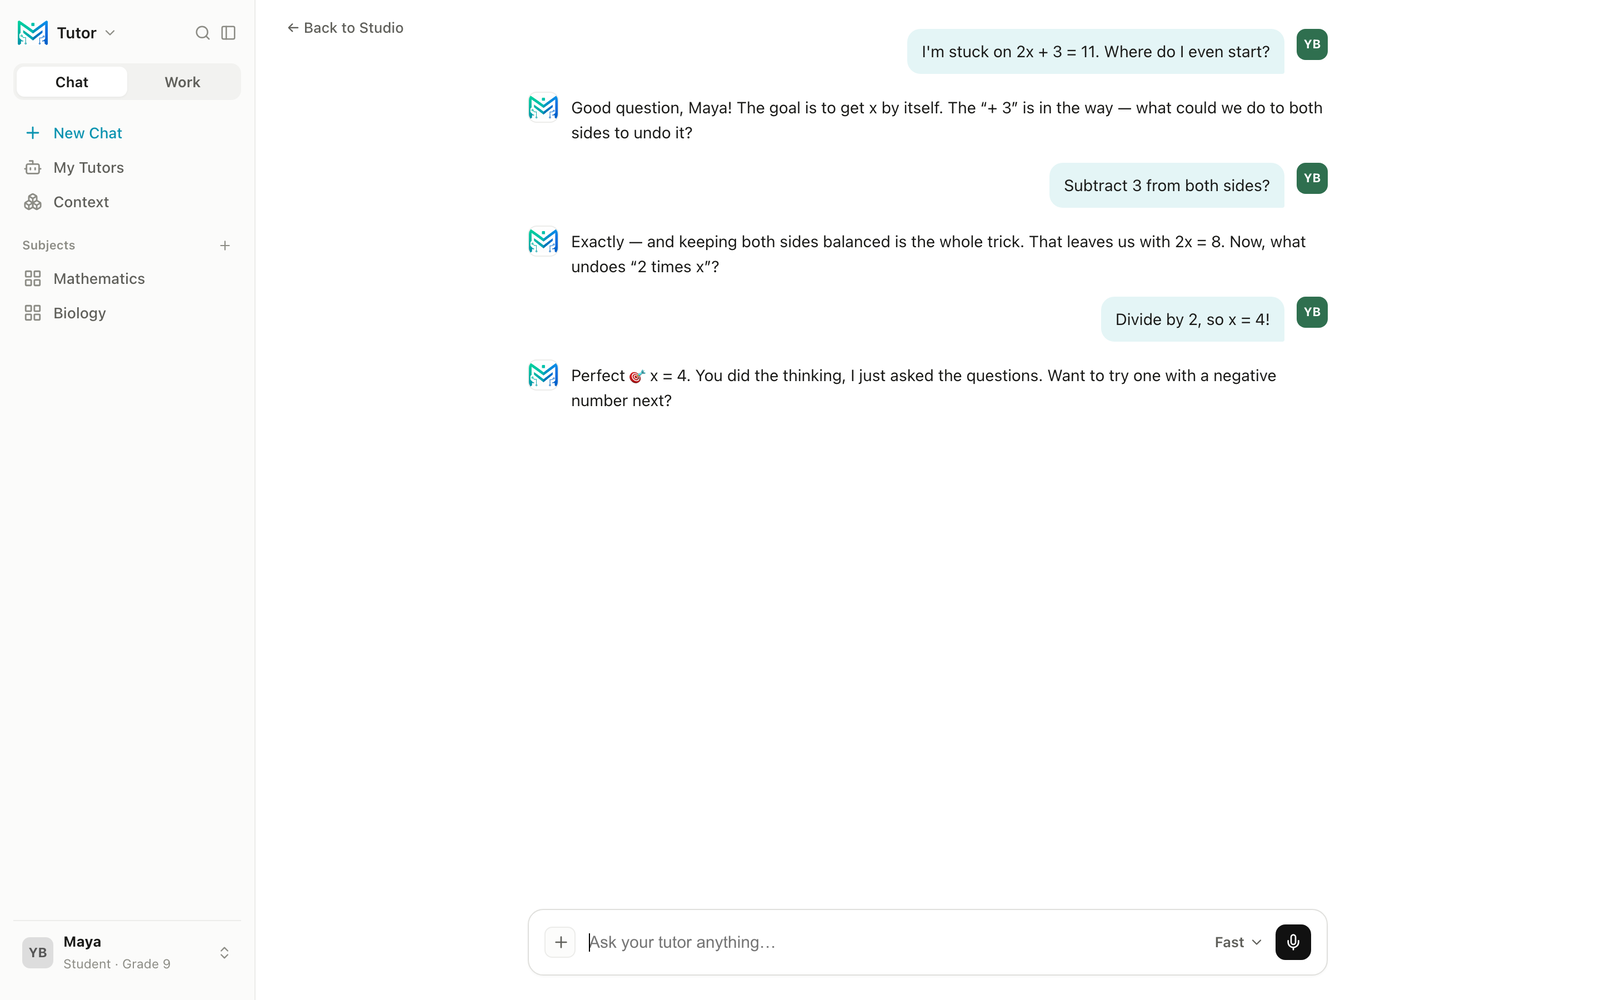Open Maya's account switcher chevrons
Screen dimensions: 1600x1000
225,953
